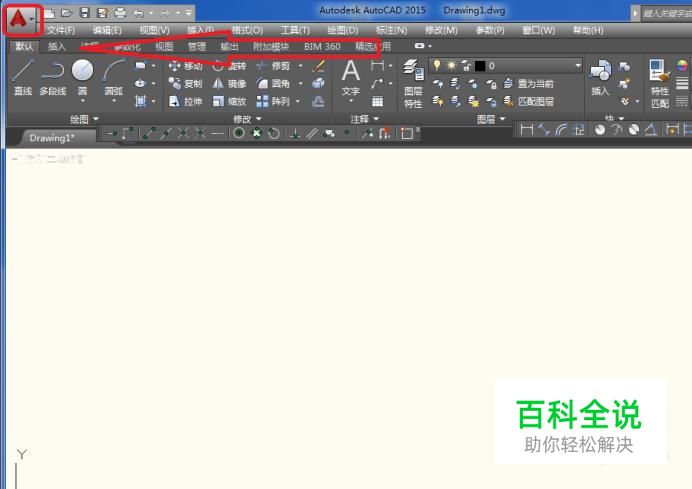Click the Undo arrow icon

coord(138,13)
